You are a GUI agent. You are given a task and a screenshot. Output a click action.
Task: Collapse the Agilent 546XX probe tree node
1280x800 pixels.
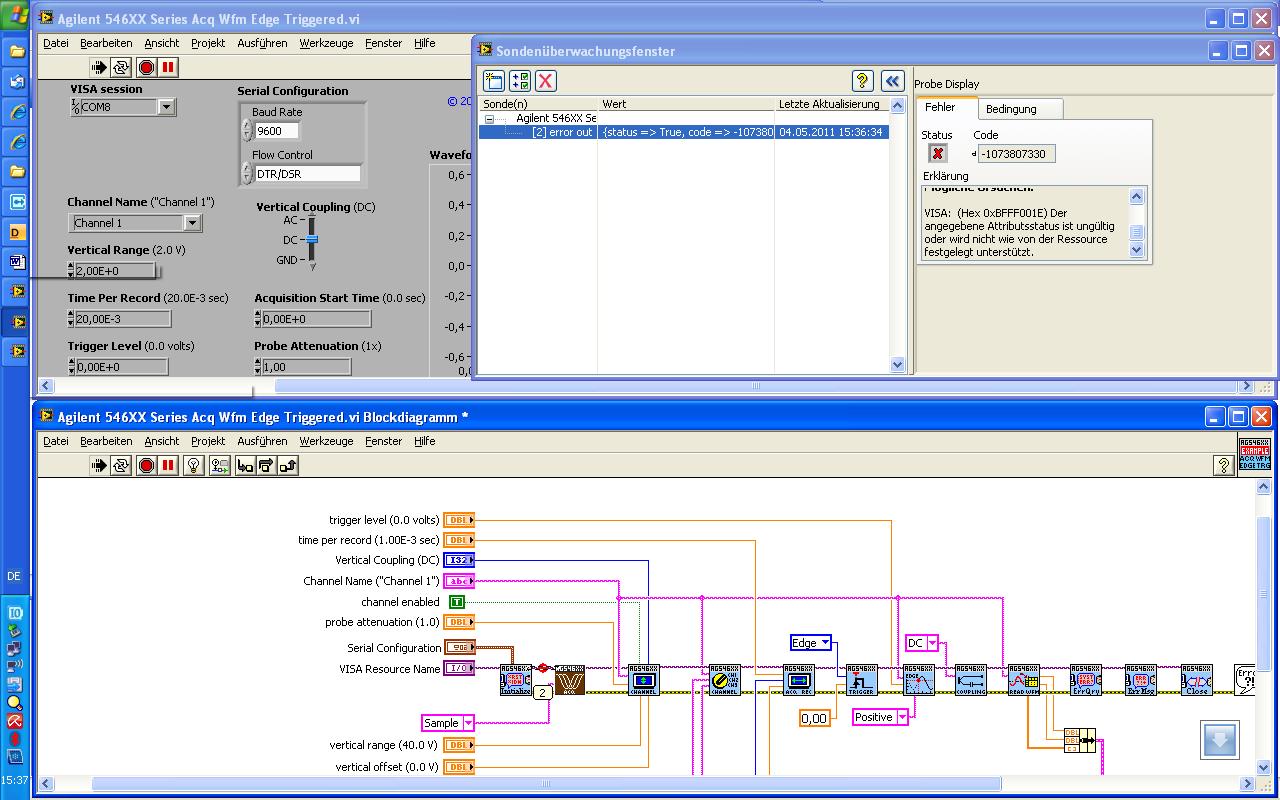(490, 118)
